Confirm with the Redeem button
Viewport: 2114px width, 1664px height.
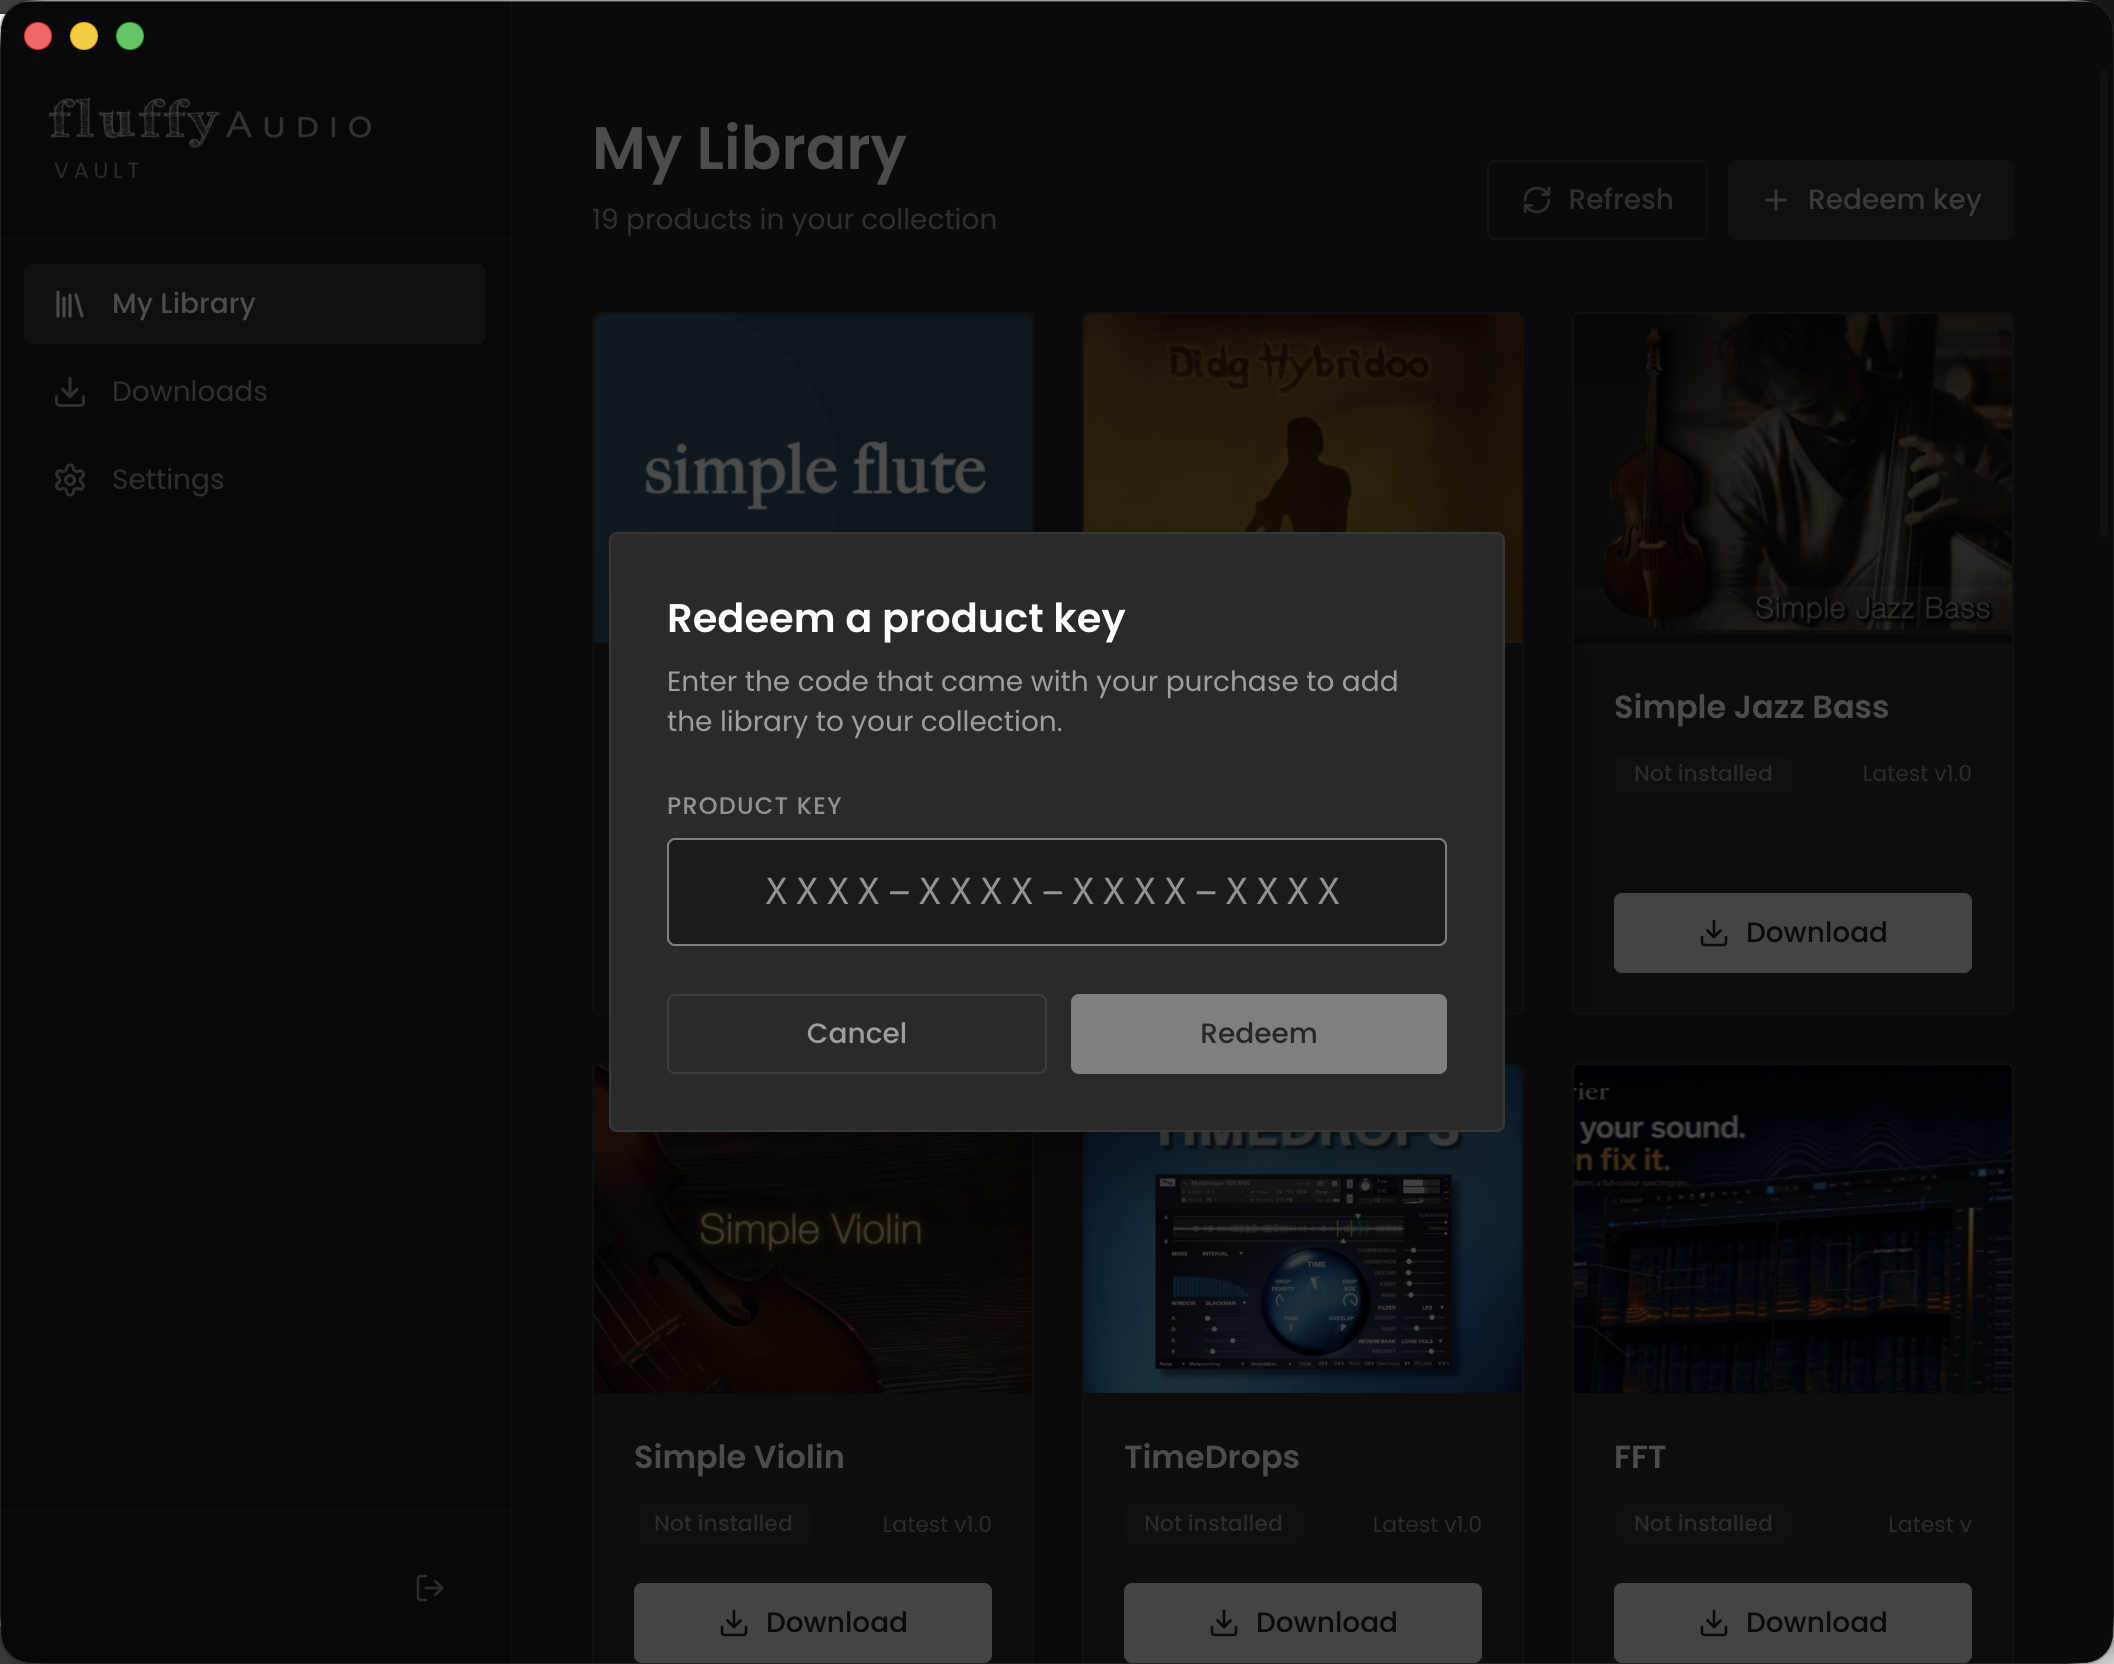(x=1258, y=1033)
